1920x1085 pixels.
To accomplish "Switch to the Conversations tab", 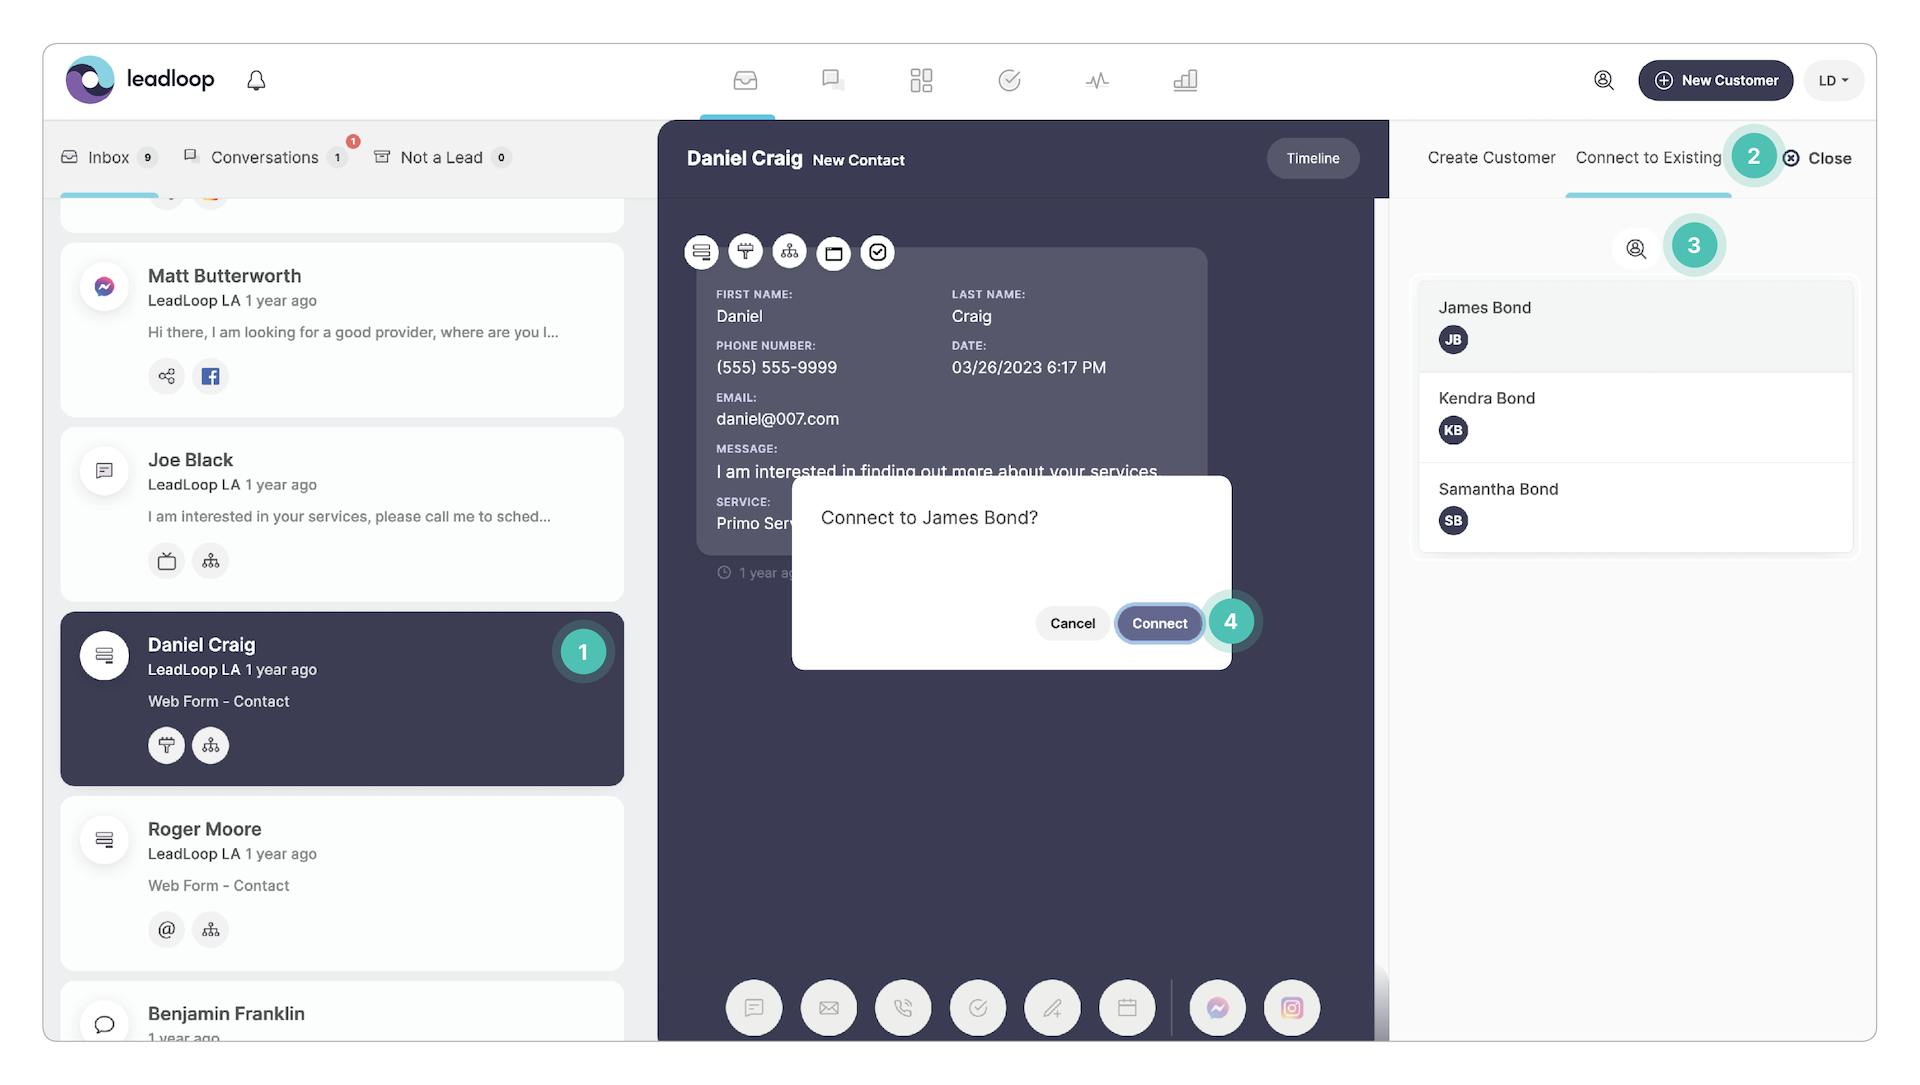I will [x=264, y=158].
